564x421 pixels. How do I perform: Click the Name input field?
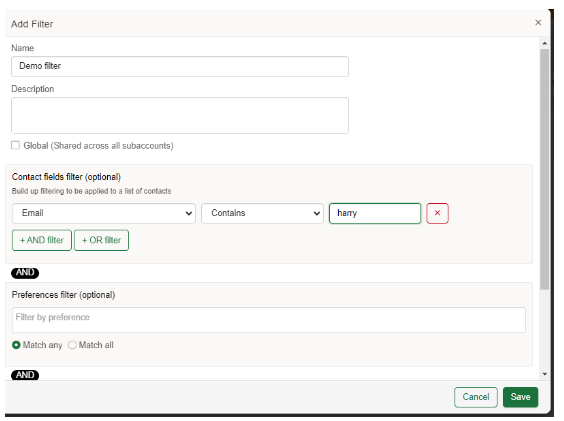pos(179,66)
